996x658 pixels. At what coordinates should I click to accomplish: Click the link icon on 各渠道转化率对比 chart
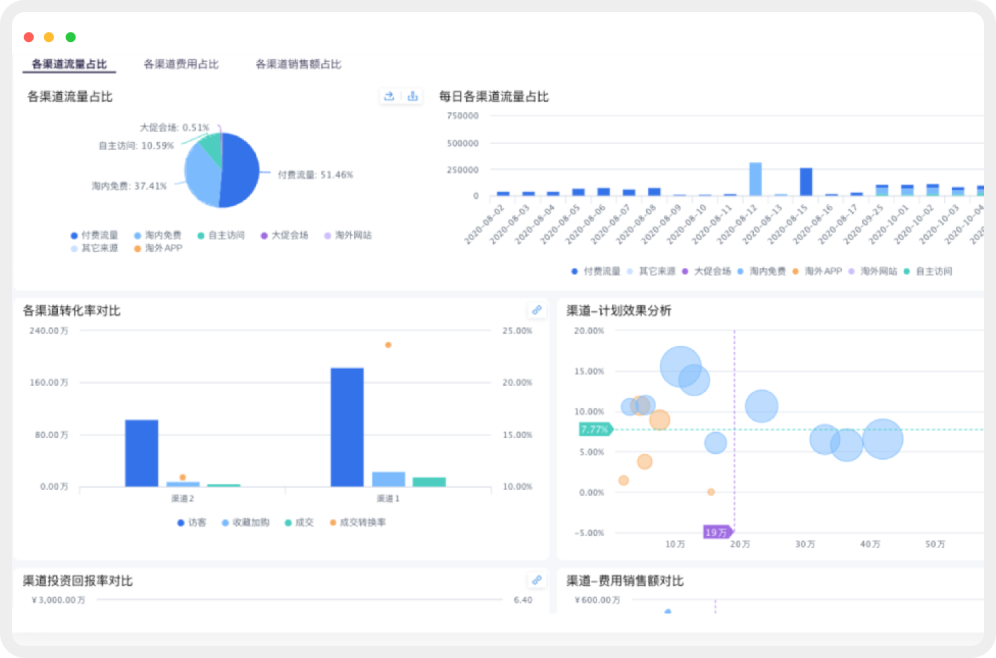point(536,310)
